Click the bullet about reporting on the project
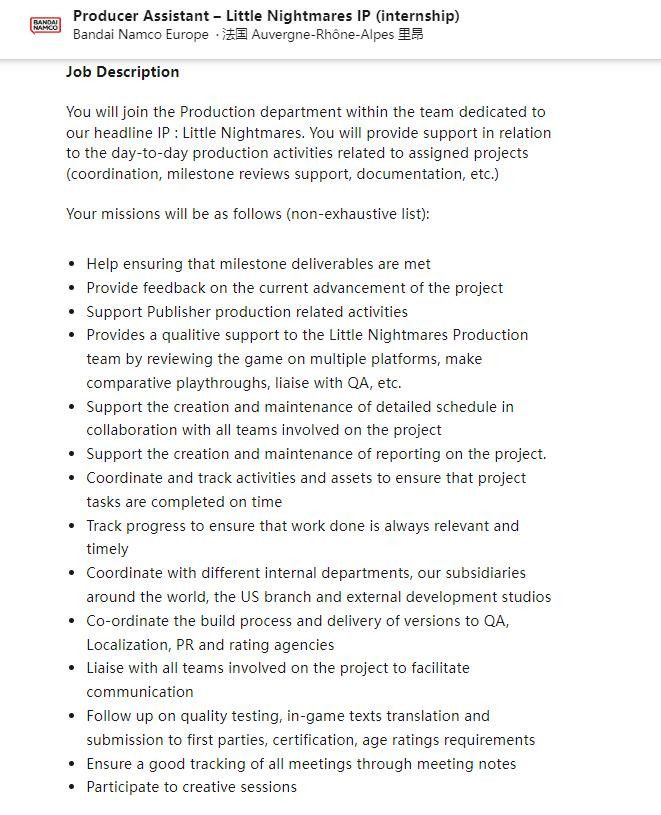Screen dimensions: 661x815 click(x=316, y=454)
